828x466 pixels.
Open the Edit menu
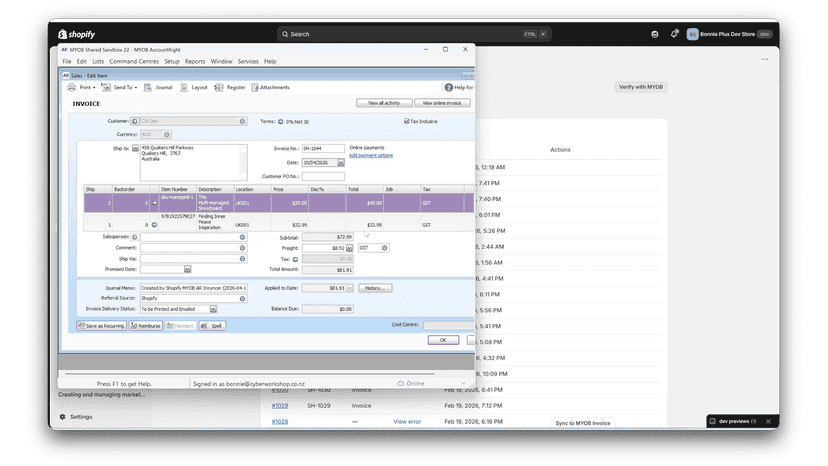[x=81, y=61]
